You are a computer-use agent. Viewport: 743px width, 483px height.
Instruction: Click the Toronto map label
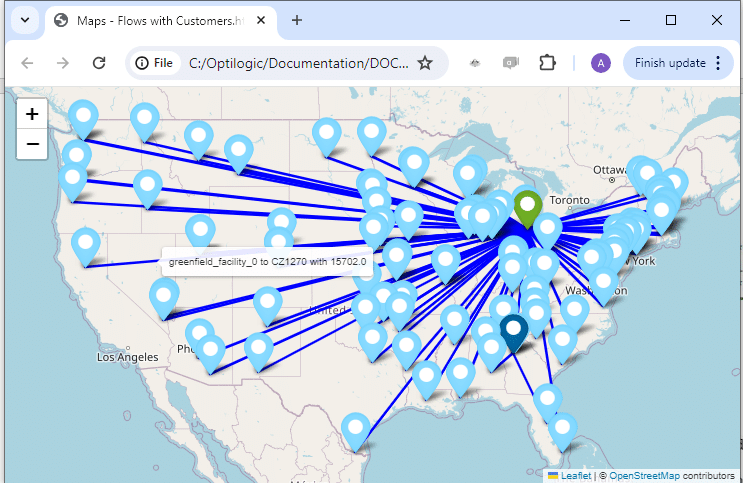[570, 200]
